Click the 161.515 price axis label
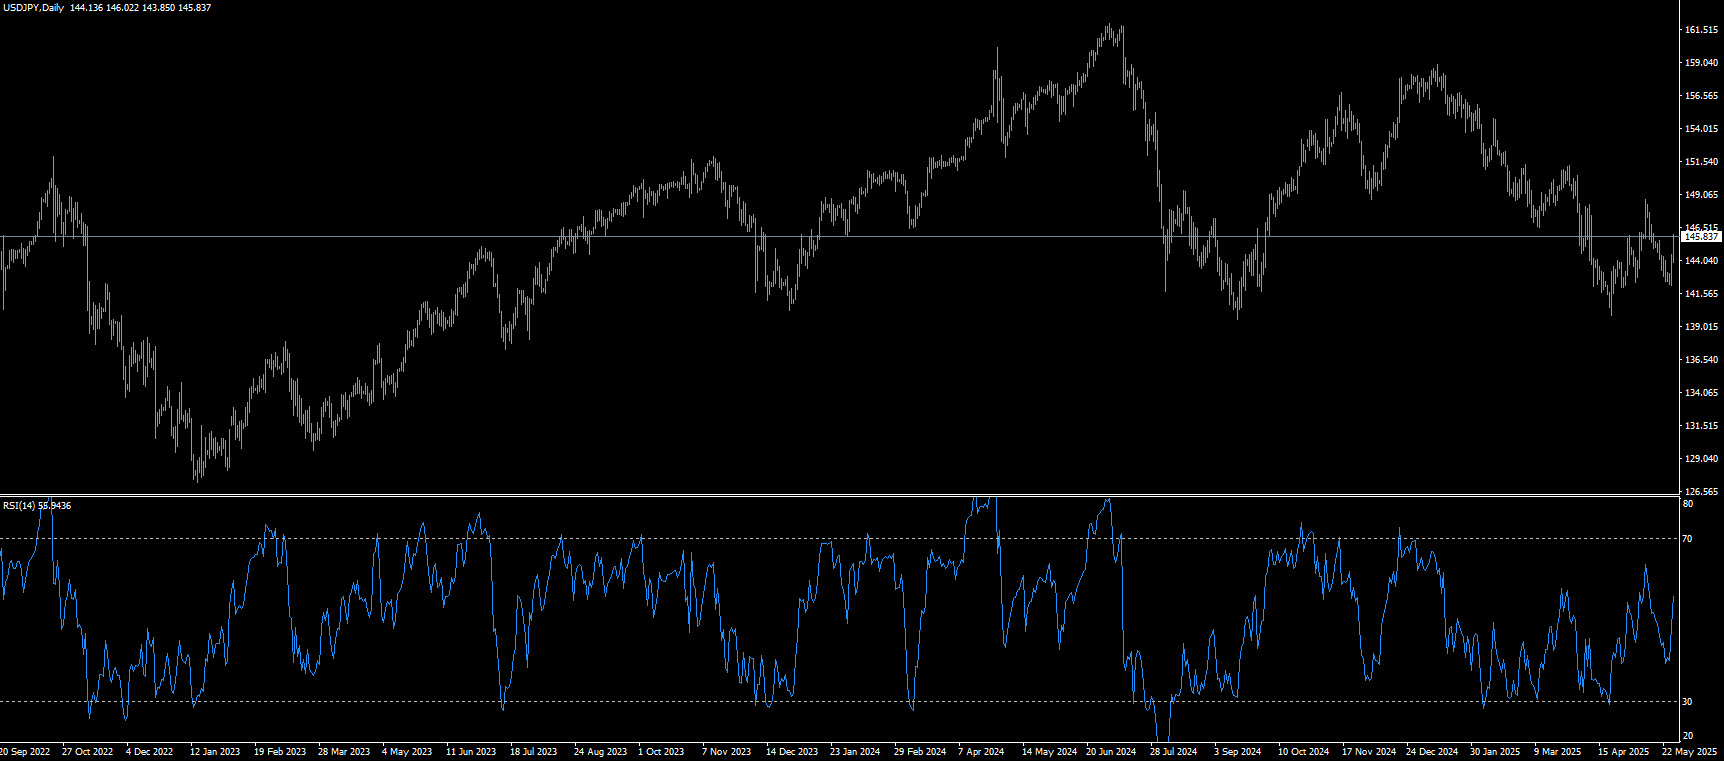The image size is (1724, 761). coord(1700,30)
